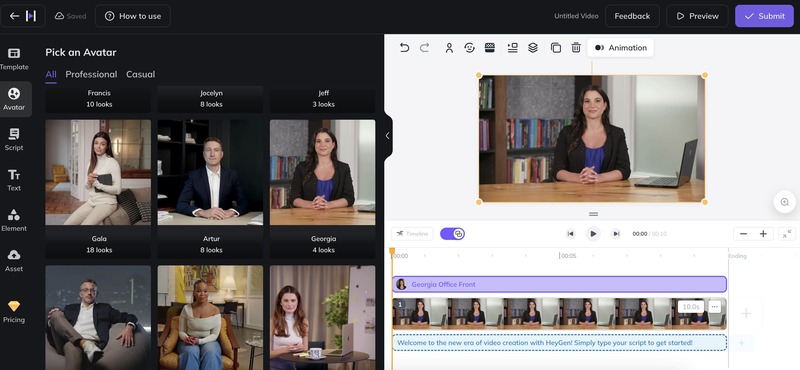Edit the Welcome script text track

(559, 342)
